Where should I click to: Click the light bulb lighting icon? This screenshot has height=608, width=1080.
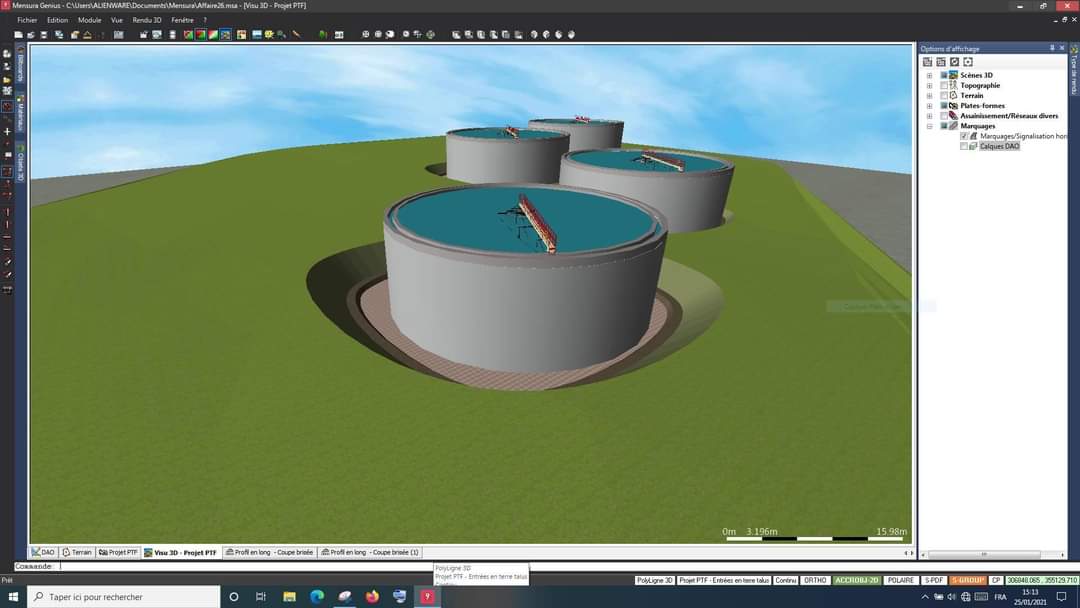coord(269,34)
